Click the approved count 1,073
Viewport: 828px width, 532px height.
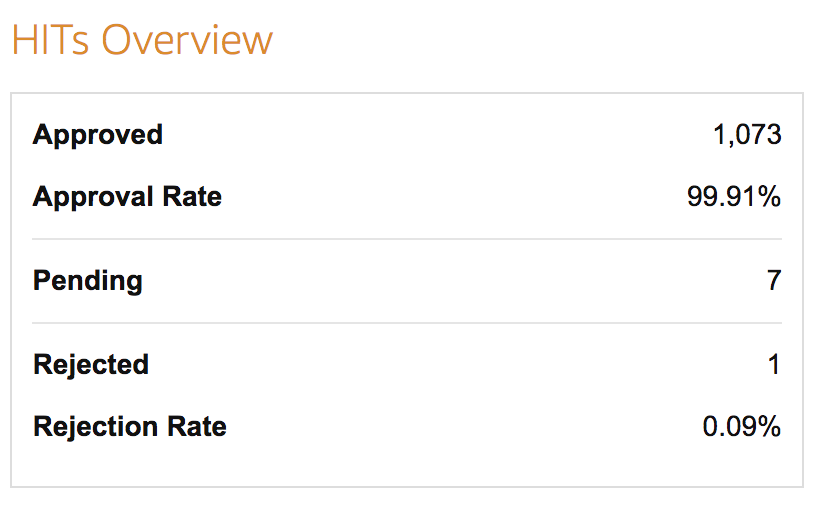point(747,135)
